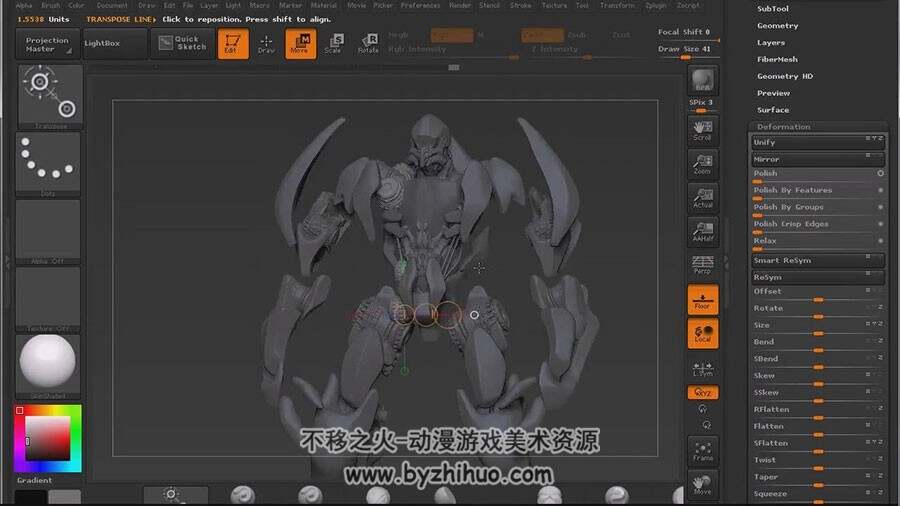The width and height of the screenshot is (900, 506).
Task: Open the Dots stroke selector
Action: (48, 164)
